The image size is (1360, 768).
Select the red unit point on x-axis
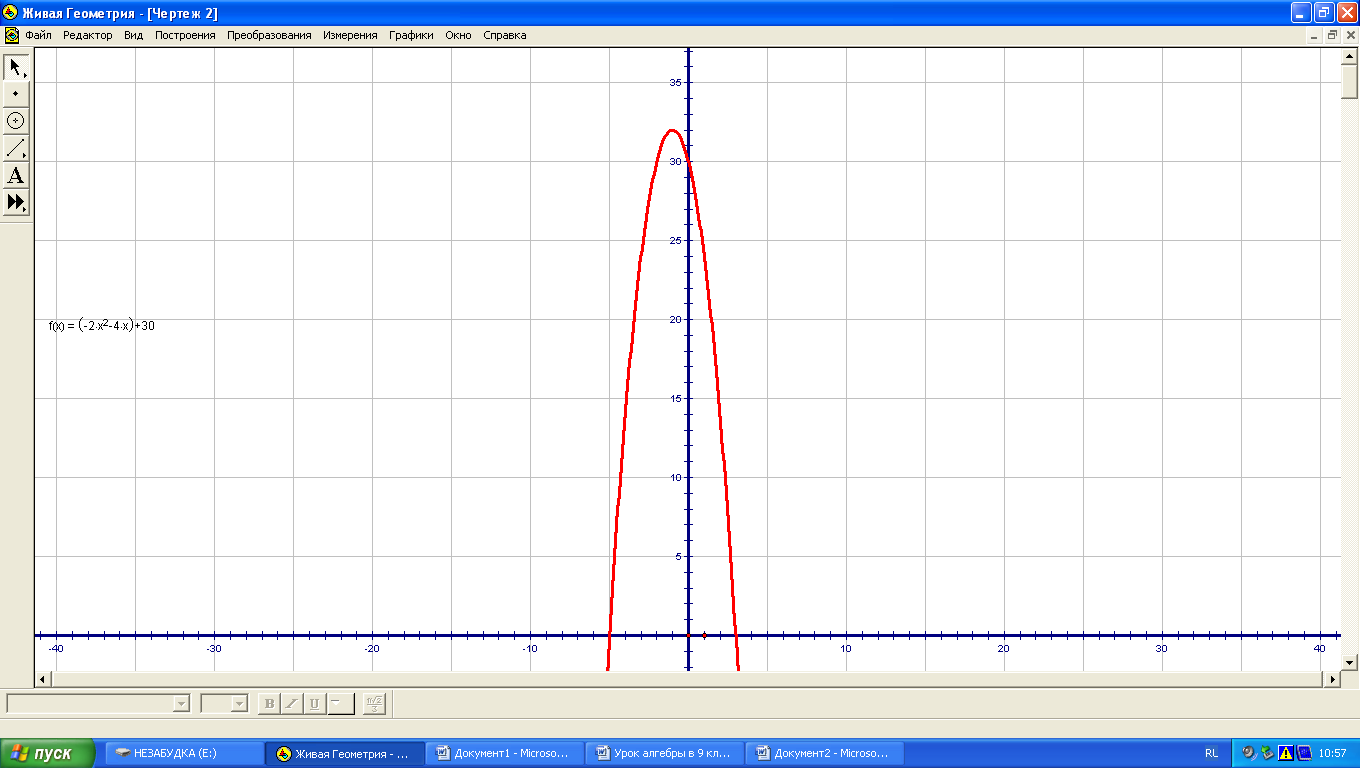point(705,635)
